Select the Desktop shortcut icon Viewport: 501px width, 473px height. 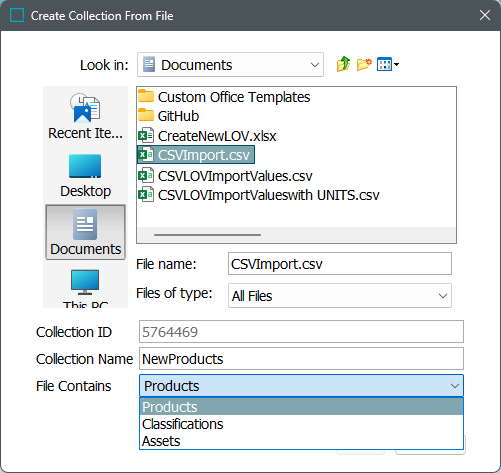click(x=85, y=176)
